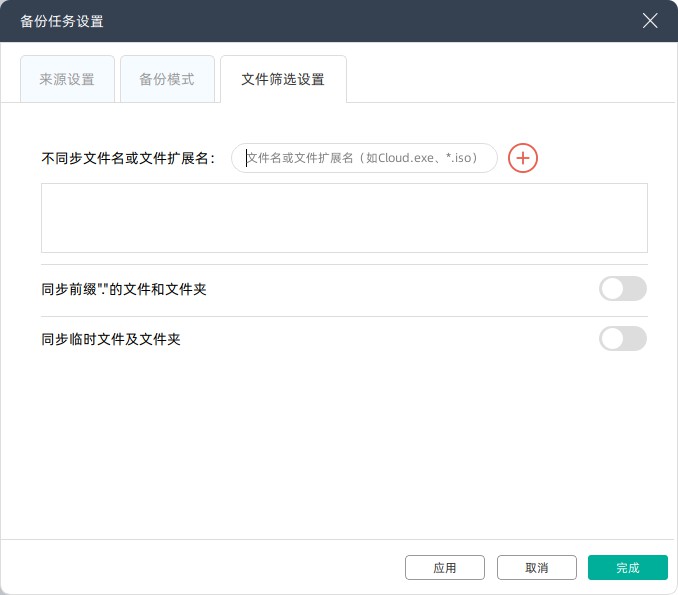The width and height of the screenshot is (678, 595).
Task: Click blank tab strip right of 文件筛选设置
Action: tap(510, 79)
